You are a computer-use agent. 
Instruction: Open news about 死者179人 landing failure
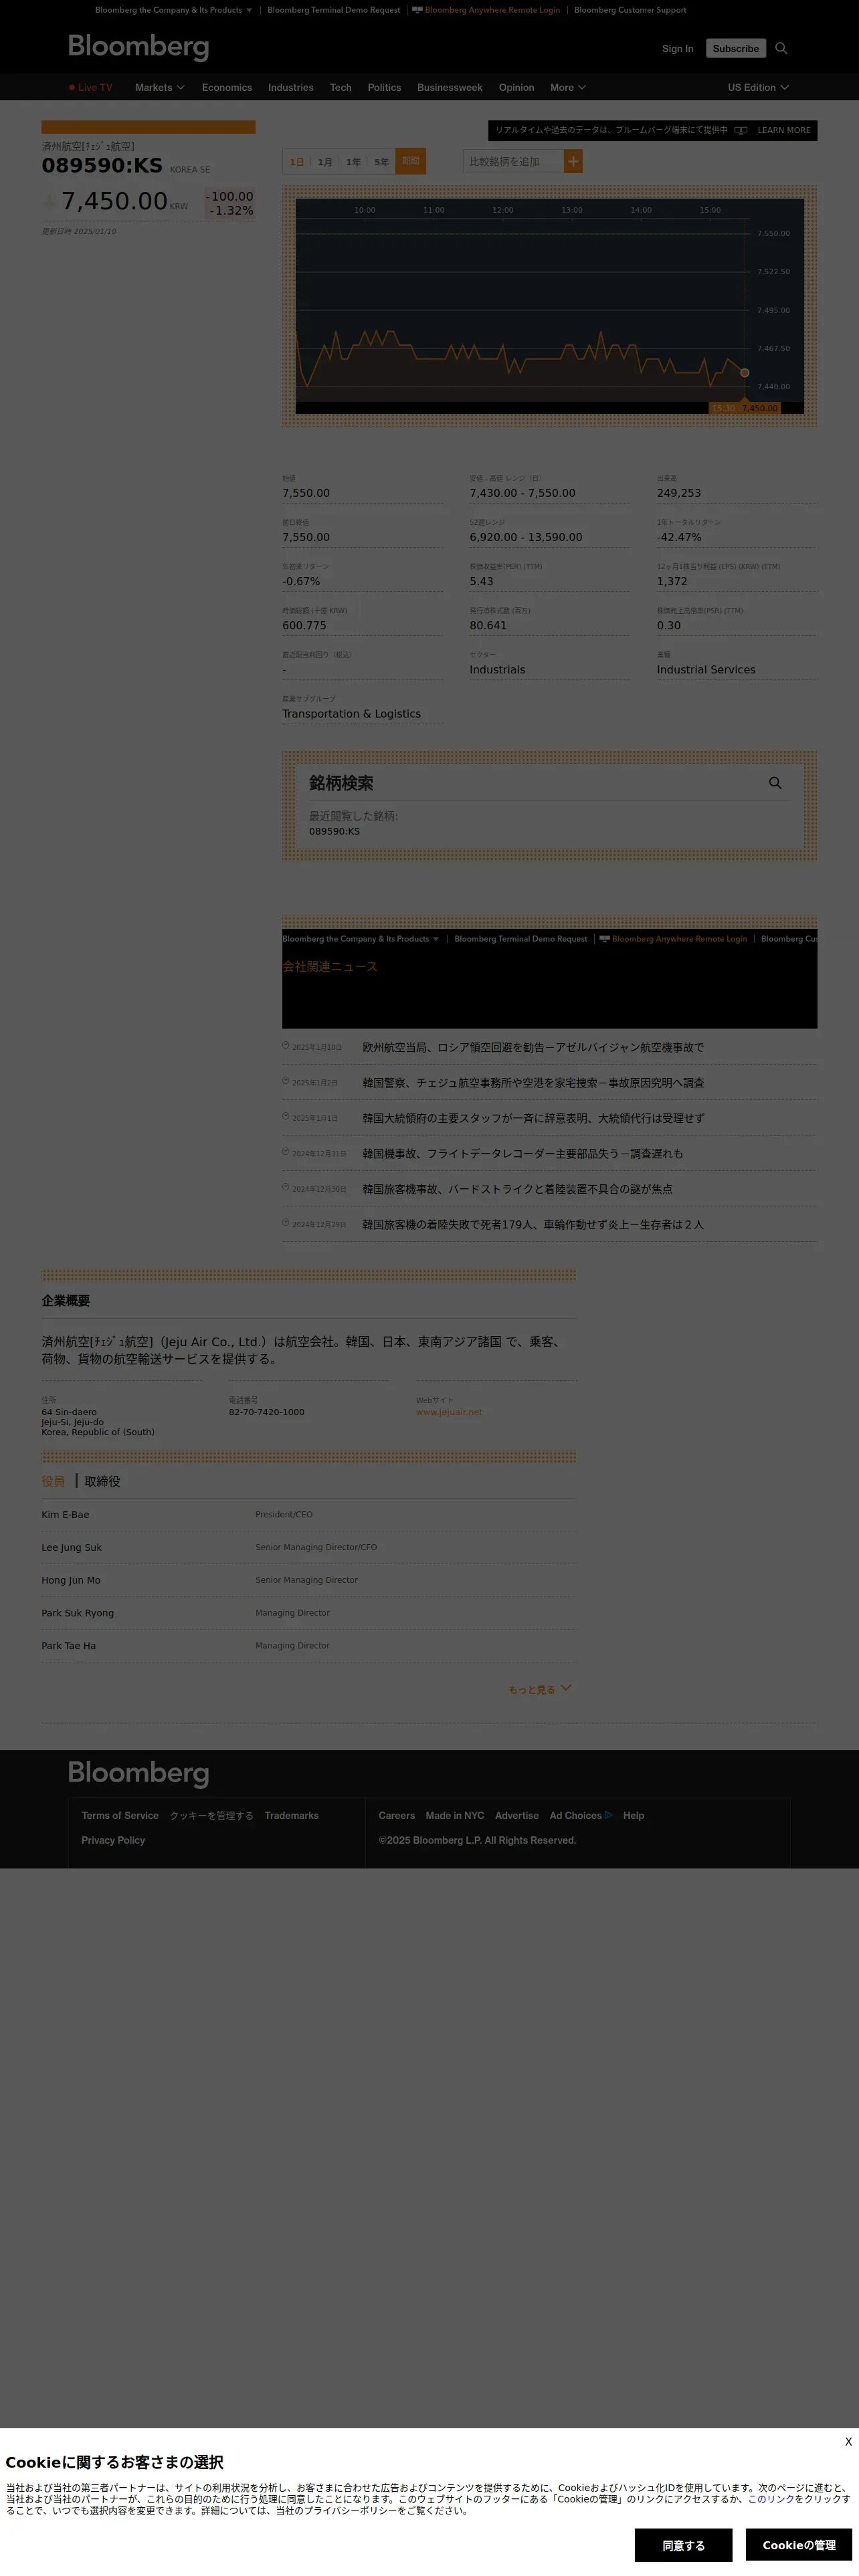coord(533,1224)
